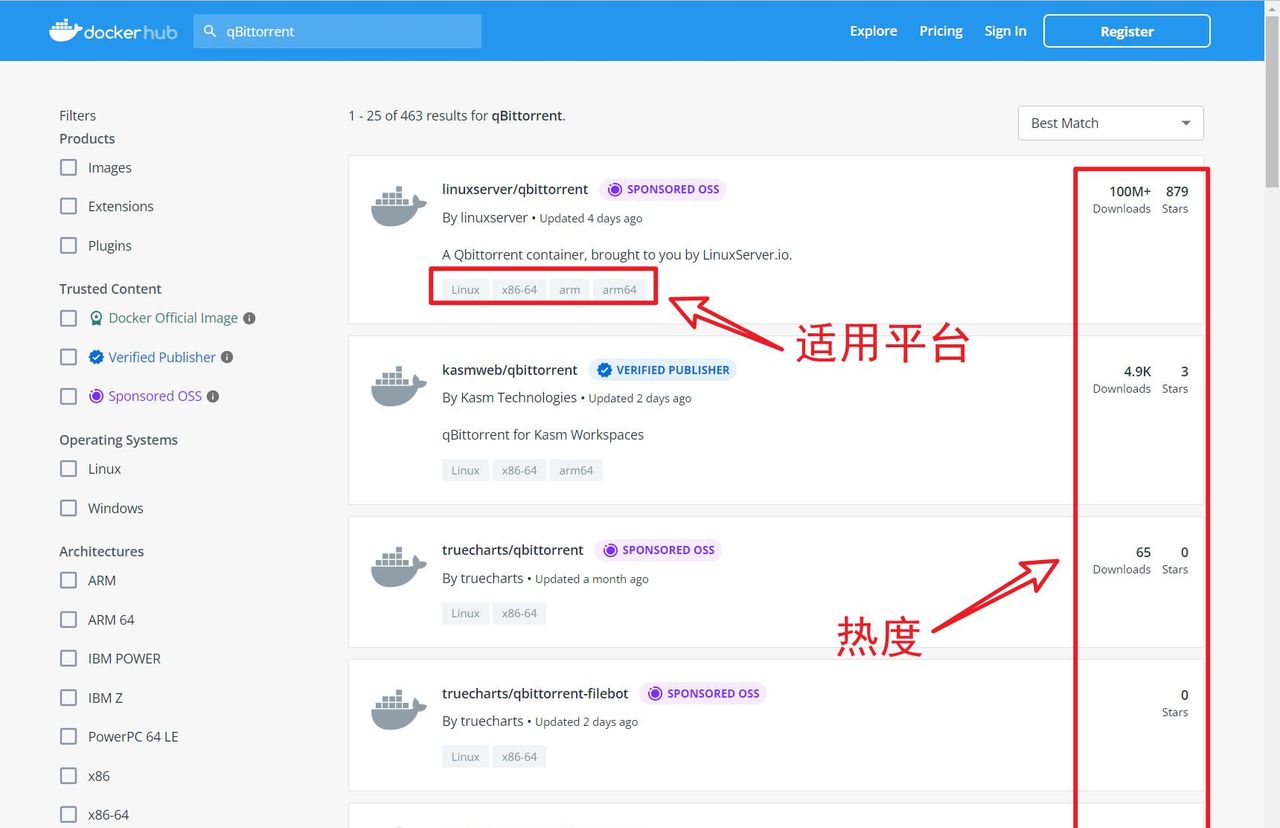Enable the Plugins product filter

click(68, 245)
